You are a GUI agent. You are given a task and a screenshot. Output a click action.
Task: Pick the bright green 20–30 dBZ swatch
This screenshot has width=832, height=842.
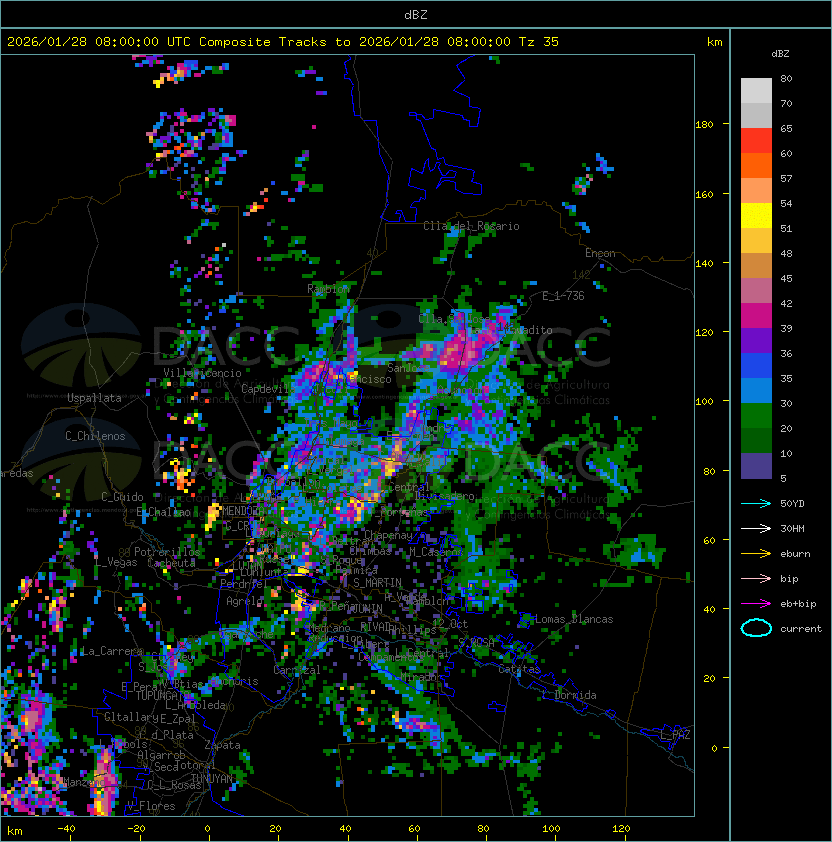756,416
